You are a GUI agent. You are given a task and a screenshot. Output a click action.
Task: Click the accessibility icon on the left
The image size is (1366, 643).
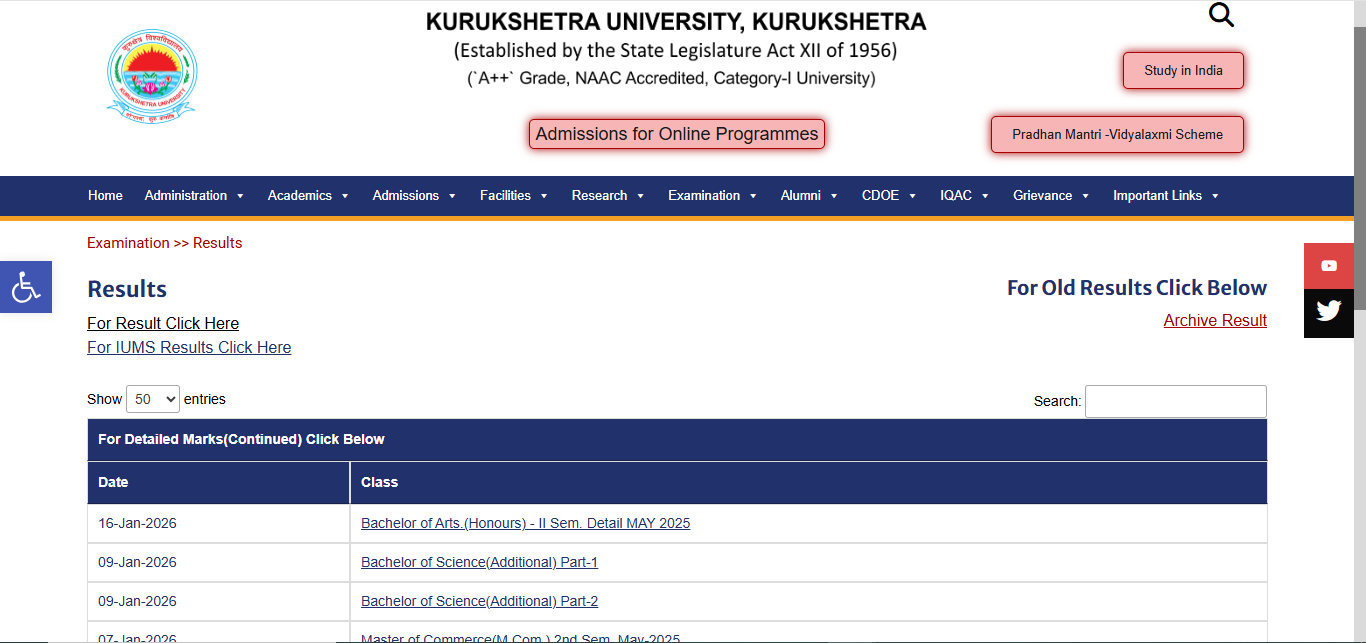[x=25, y=287]
